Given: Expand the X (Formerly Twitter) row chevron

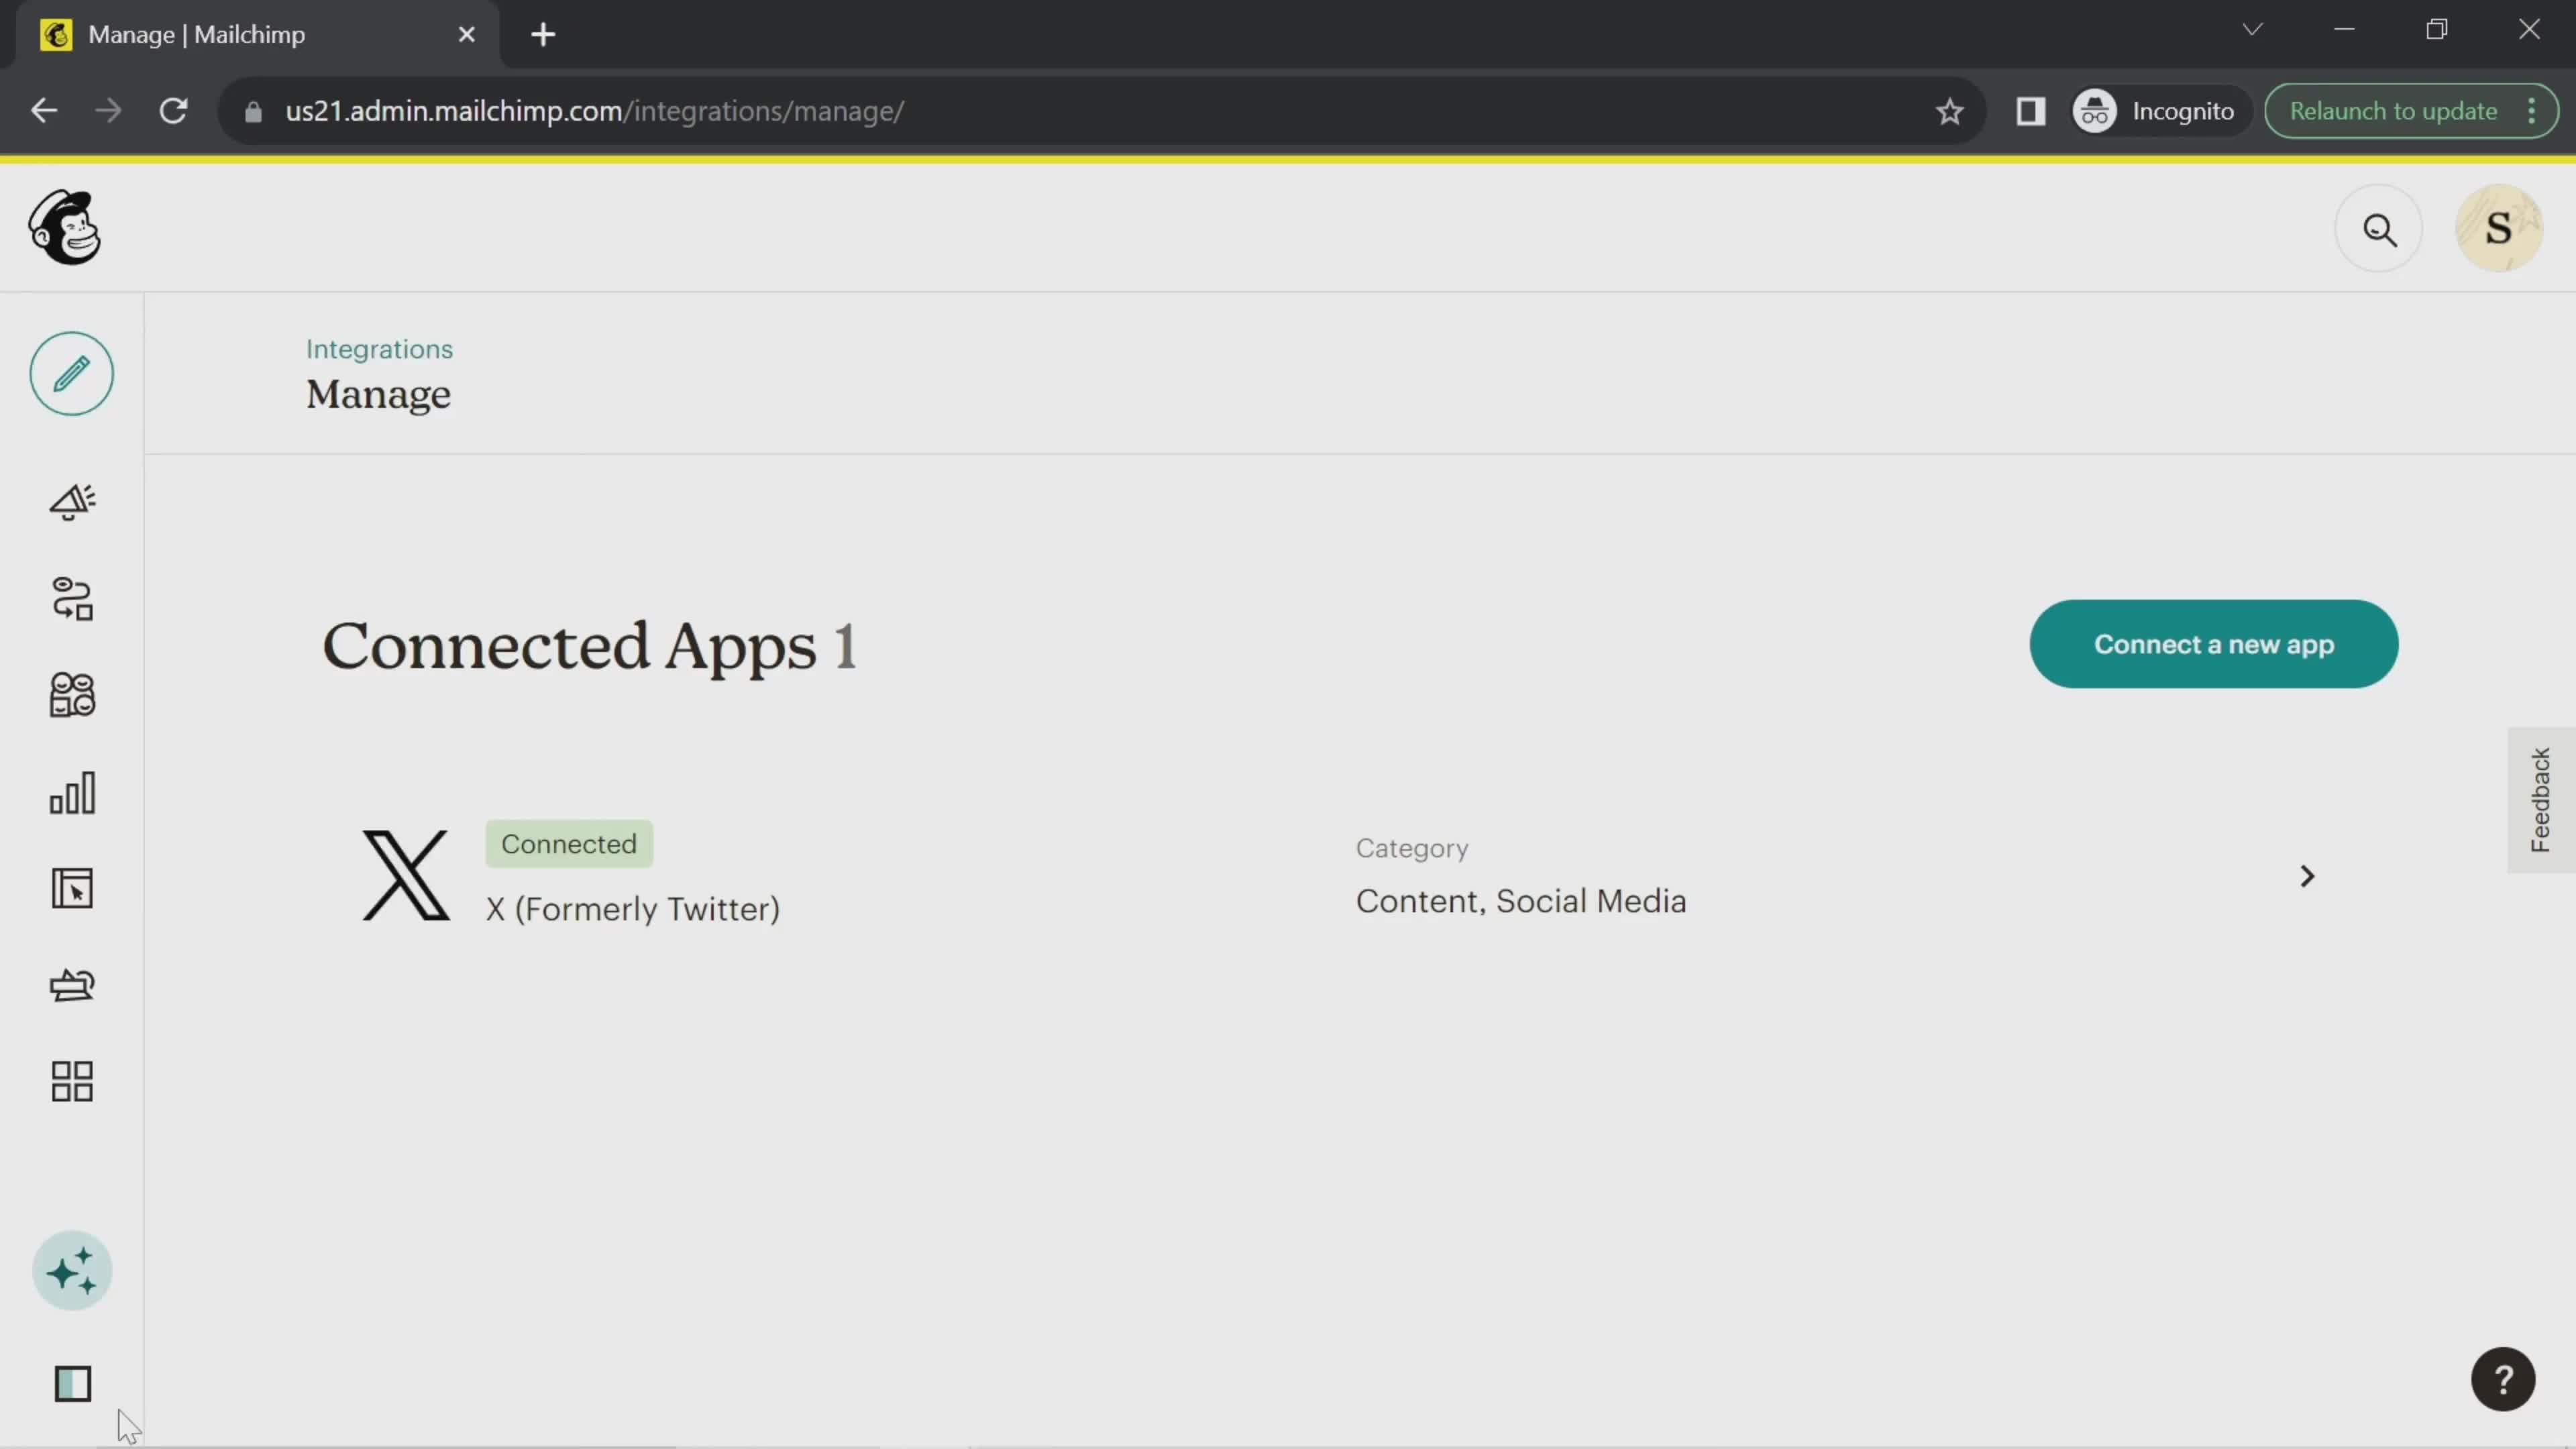Looking at the screenshot, I should (2307, 876).
